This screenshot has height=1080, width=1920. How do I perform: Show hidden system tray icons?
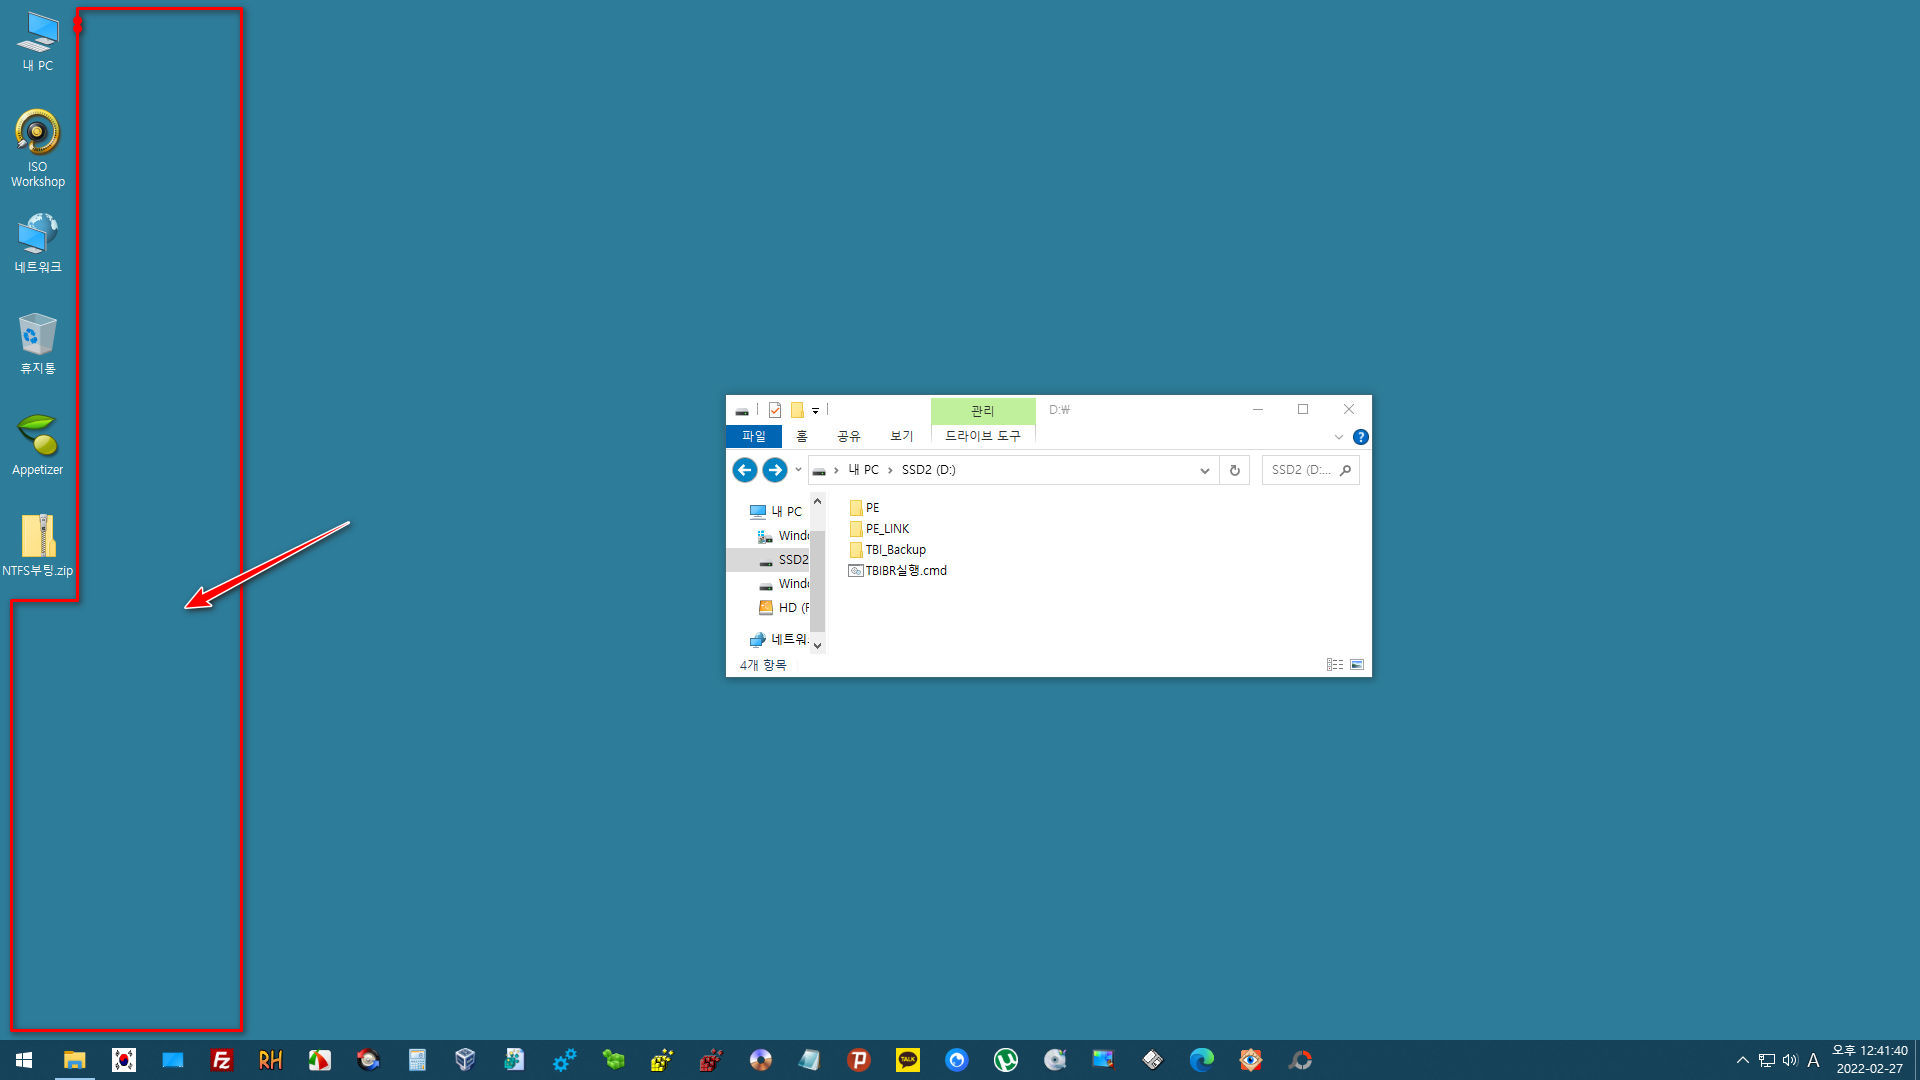point(1743,1060)
